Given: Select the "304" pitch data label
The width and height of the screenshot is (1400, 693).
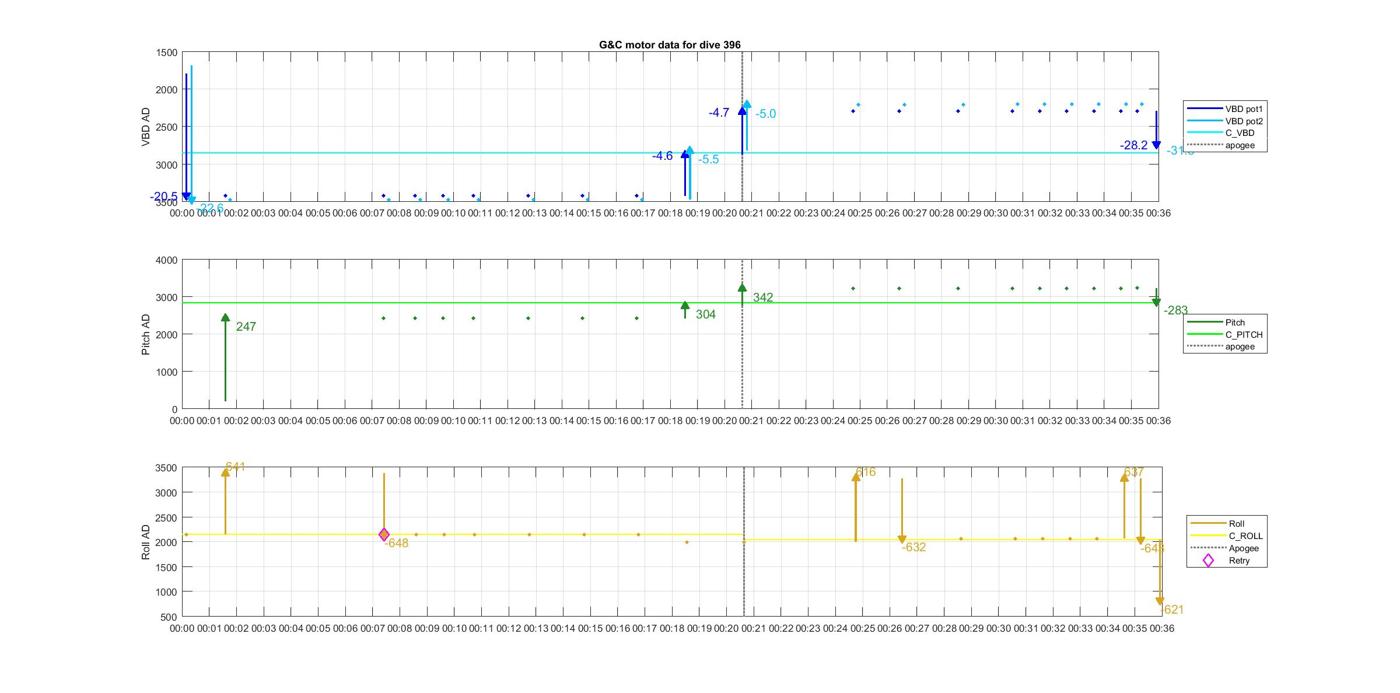Looking at the screenshot, I should 706,314.
